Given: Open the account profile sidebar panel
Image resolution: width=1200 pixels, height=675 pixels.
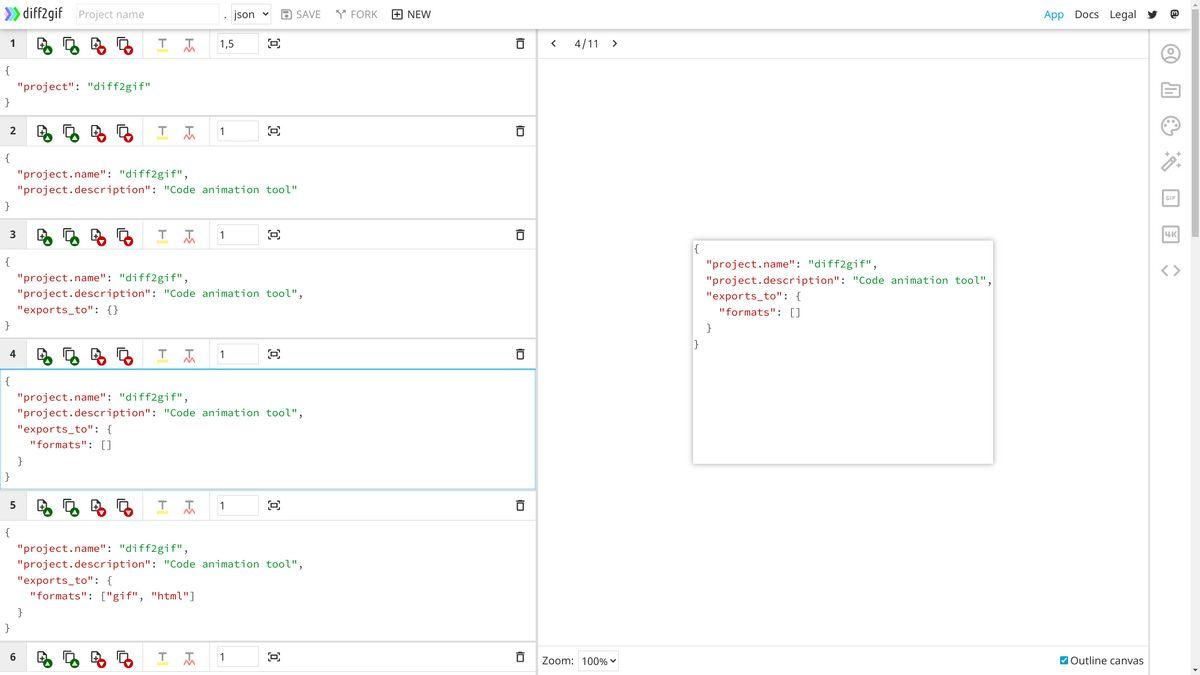Looking at the screenshot, I should tap(1171, 53).
